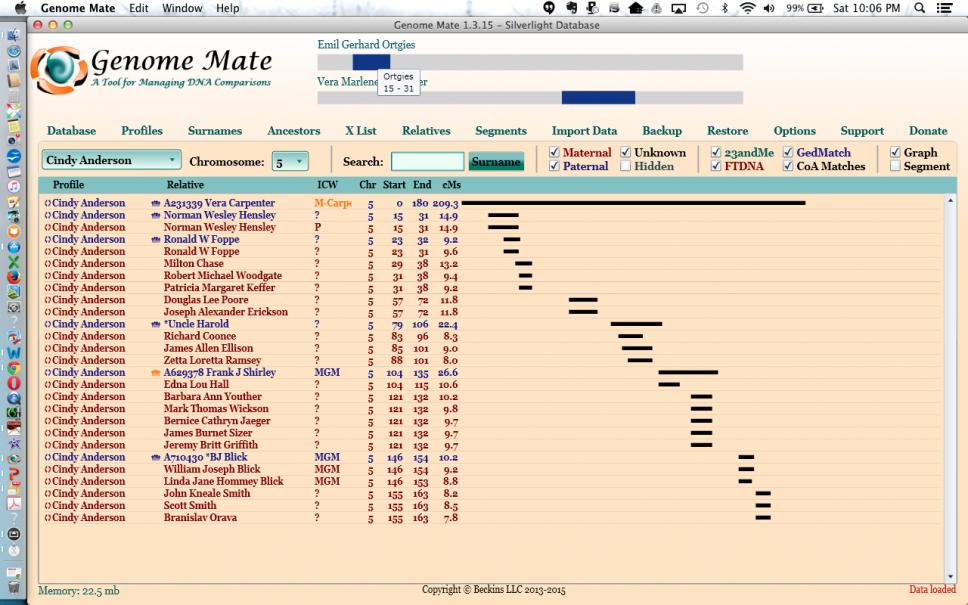Click the blue segment on Vera Marlene bar

598,98
